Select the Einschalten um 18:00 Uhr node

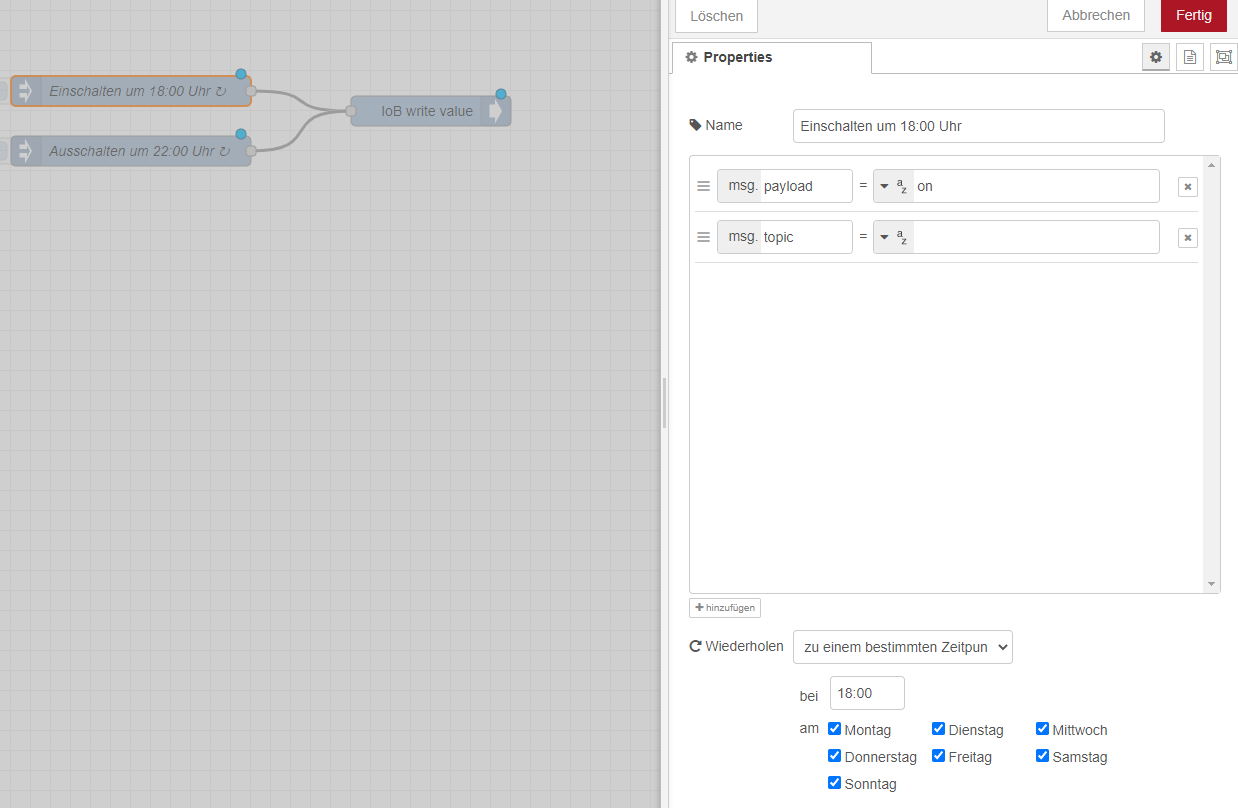click(x=131, y=91)
